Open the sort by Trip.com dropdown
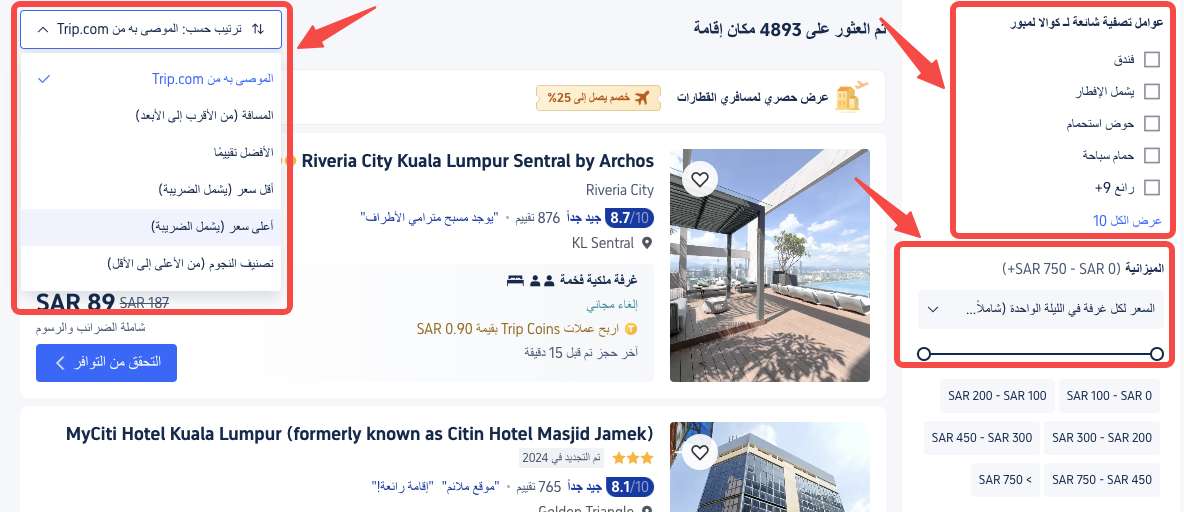Screen dimensions: 1184x512 [x=151, y=29]
